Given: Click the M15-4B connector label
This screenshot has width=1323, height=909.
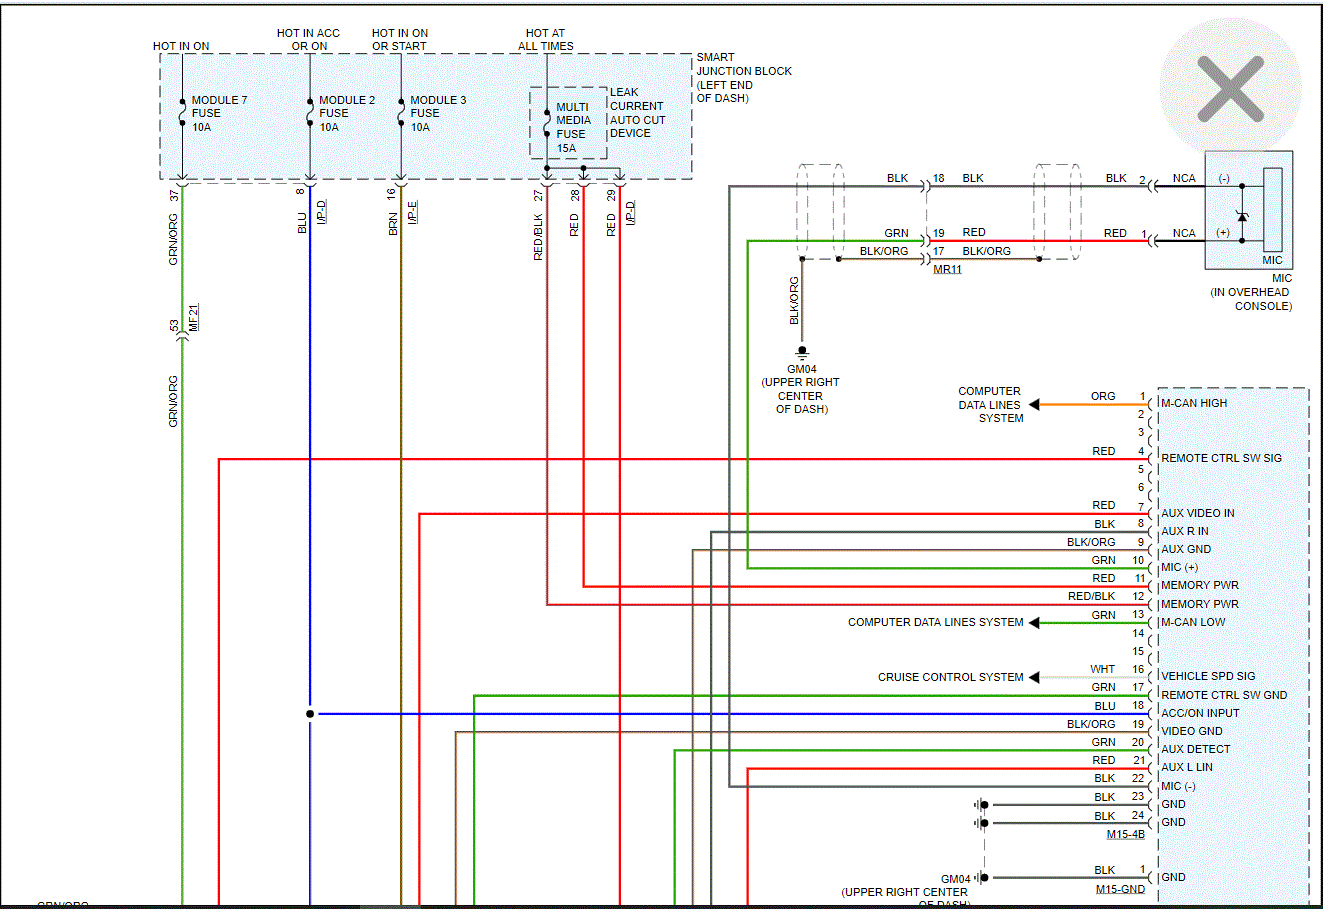Looking at the screenshot, I should pos(1126,835).
